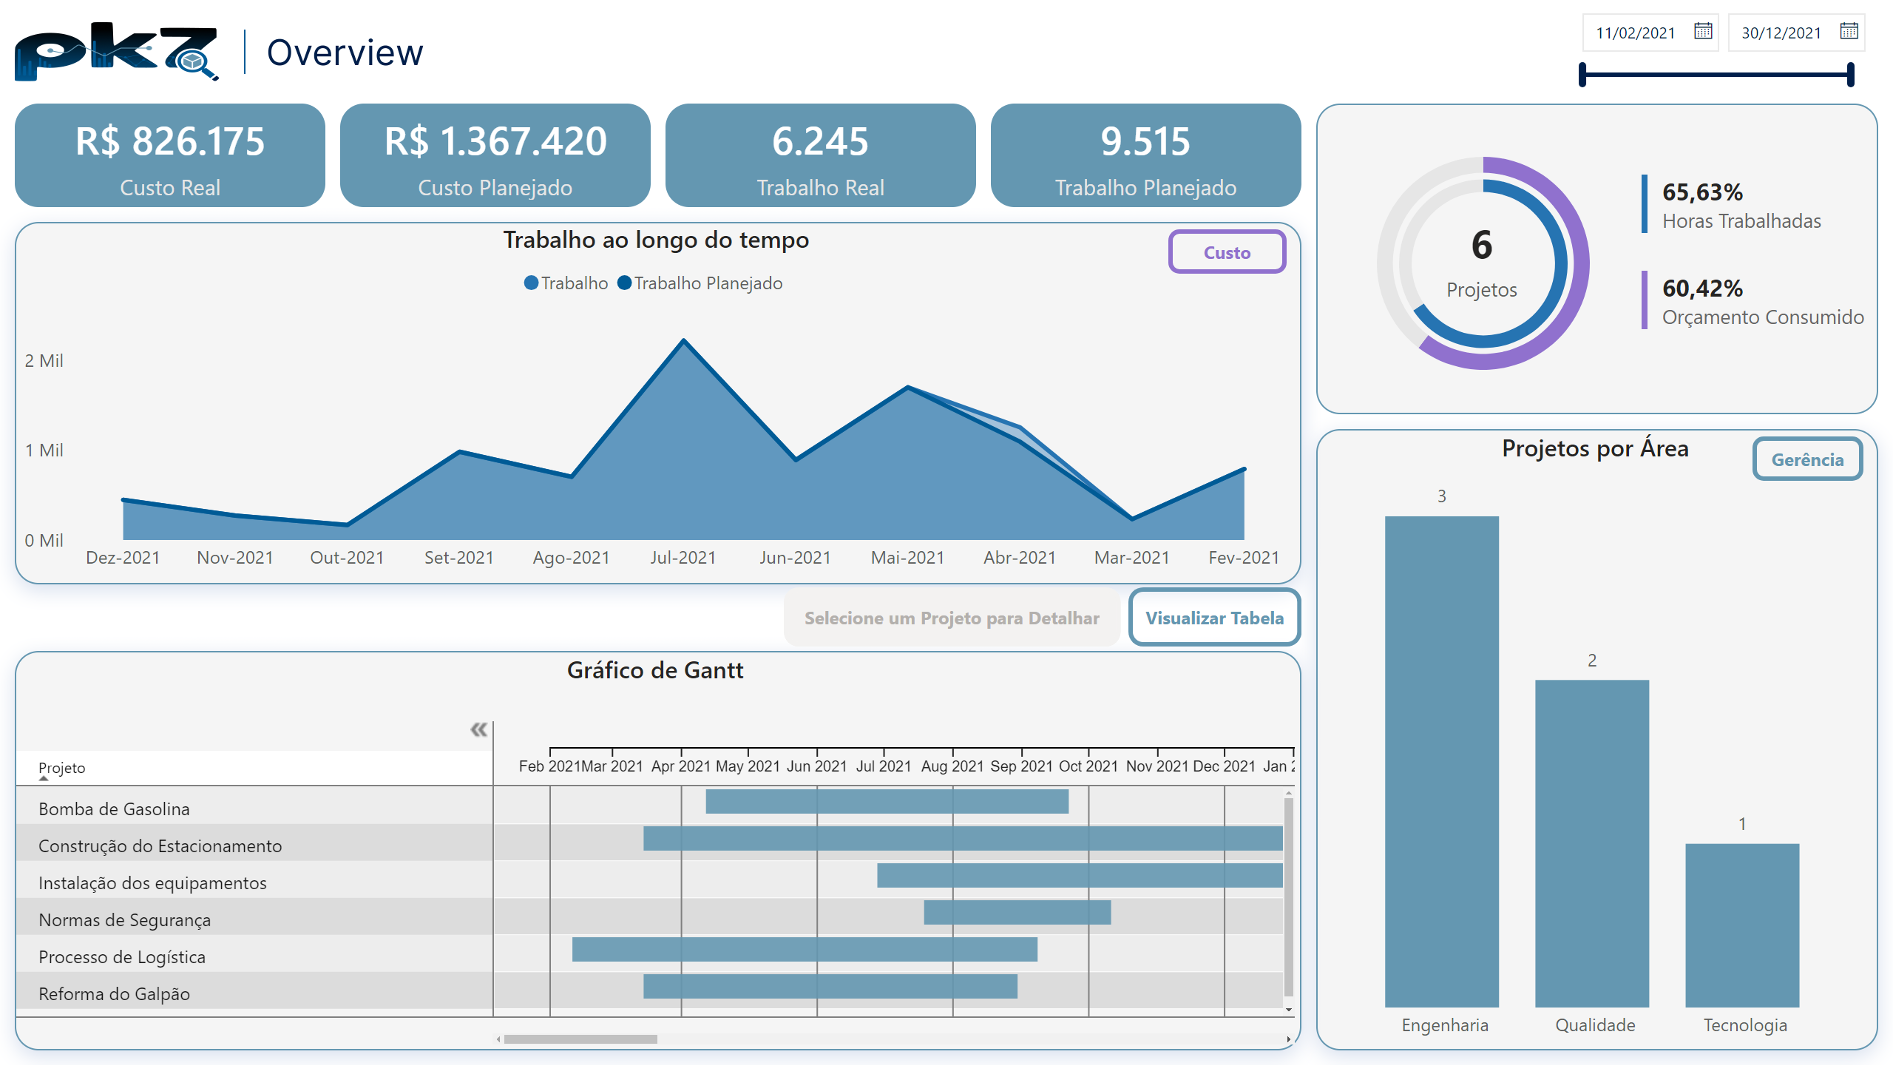Click the Gantt vertical scrollbar down arrow
The height and width of the screenshot is (1080, 1894).
point(1289,1010)
